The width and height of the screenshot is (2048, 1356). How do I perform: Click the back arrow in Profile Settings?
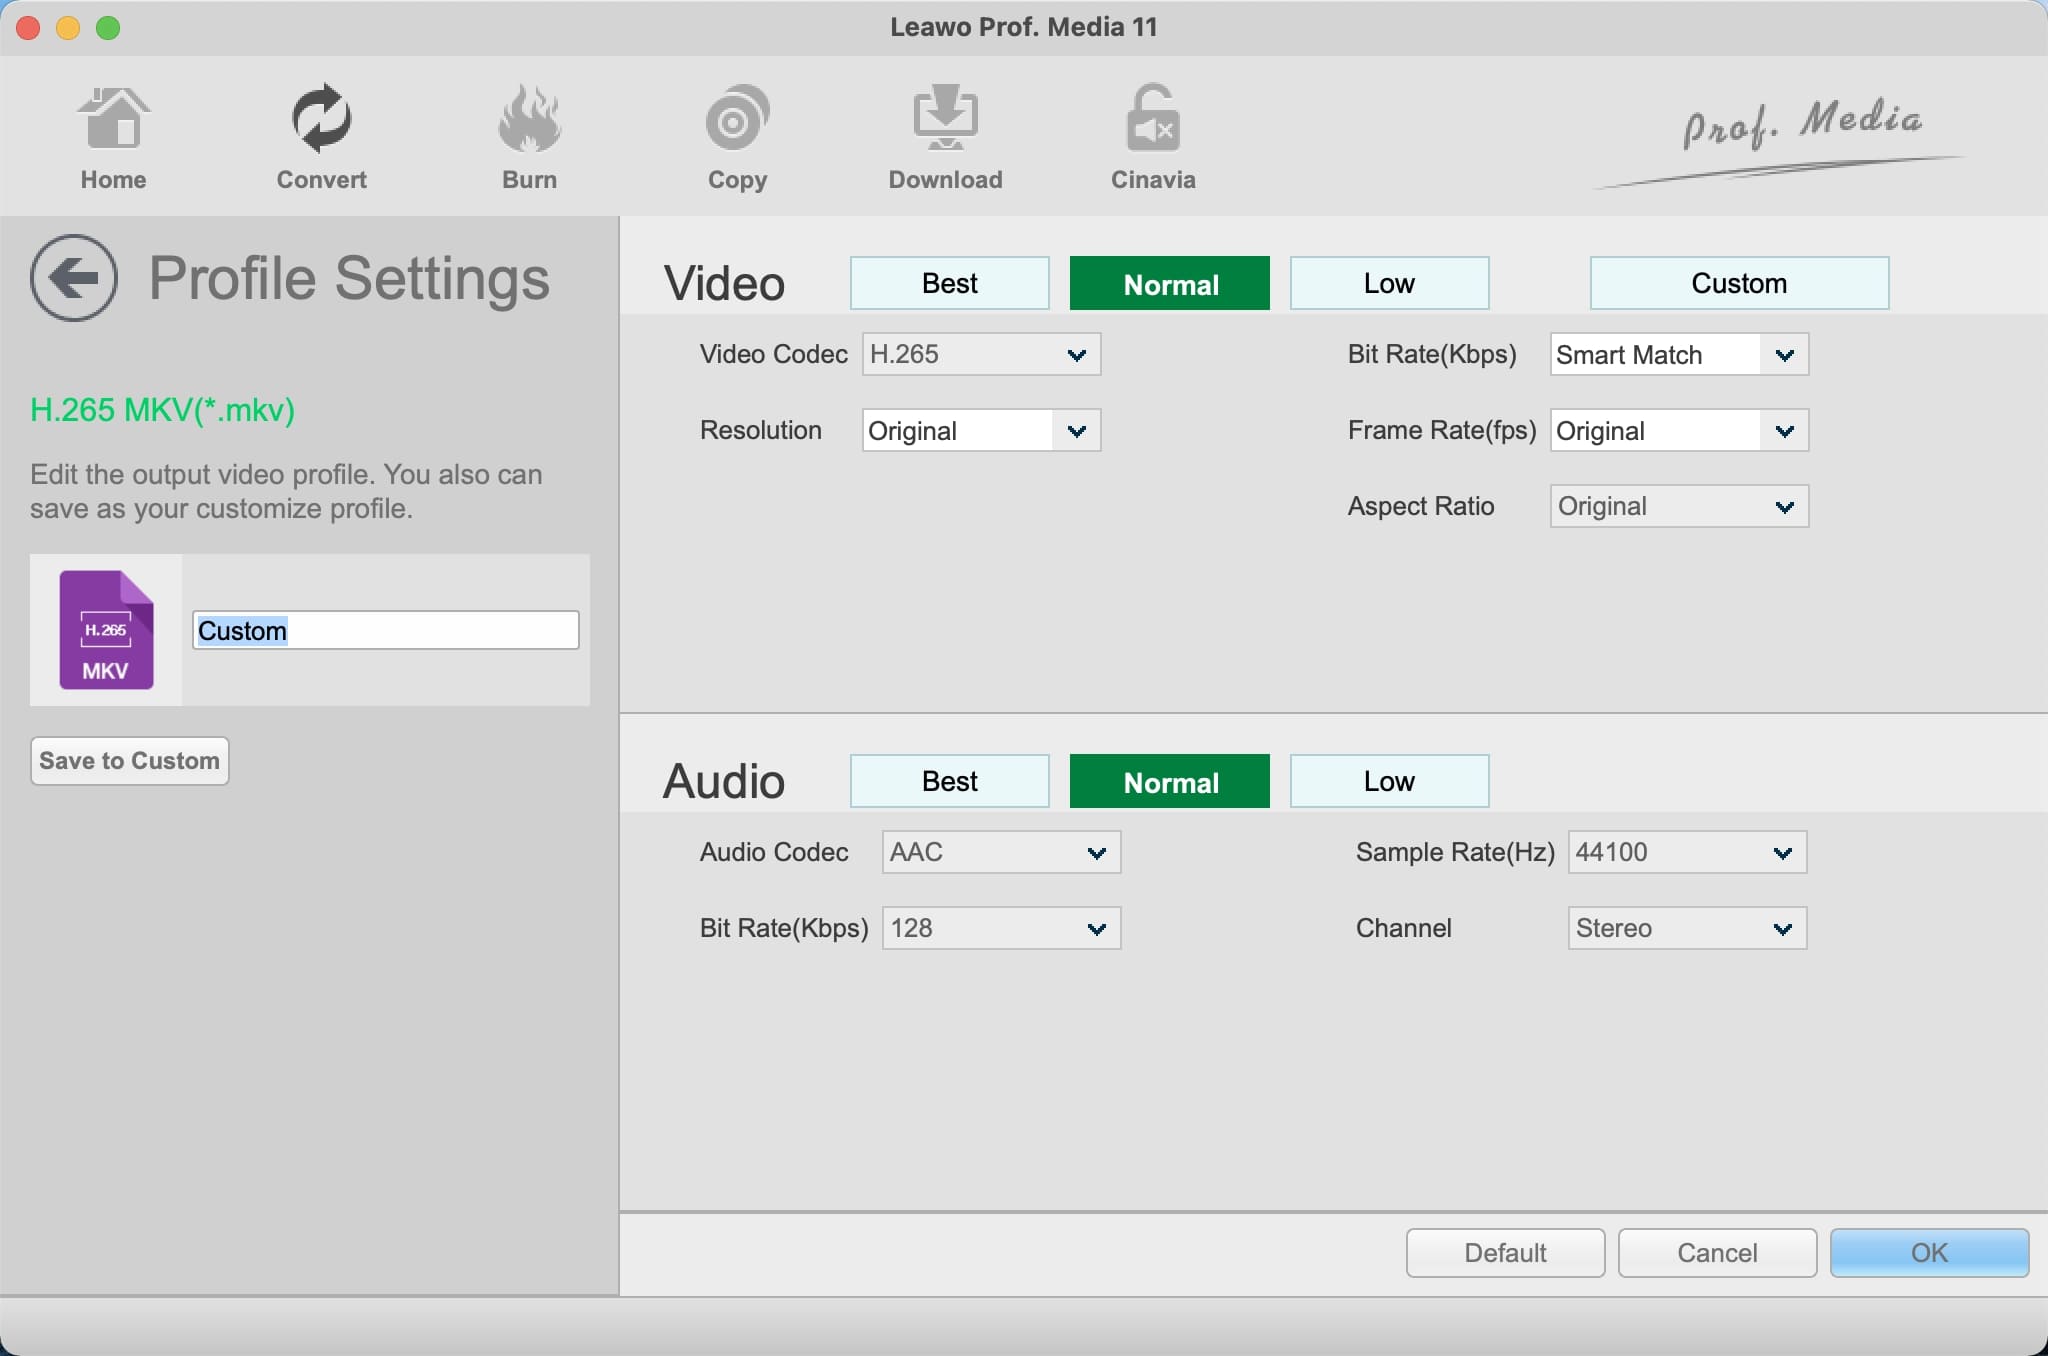(x=74, y=278)
